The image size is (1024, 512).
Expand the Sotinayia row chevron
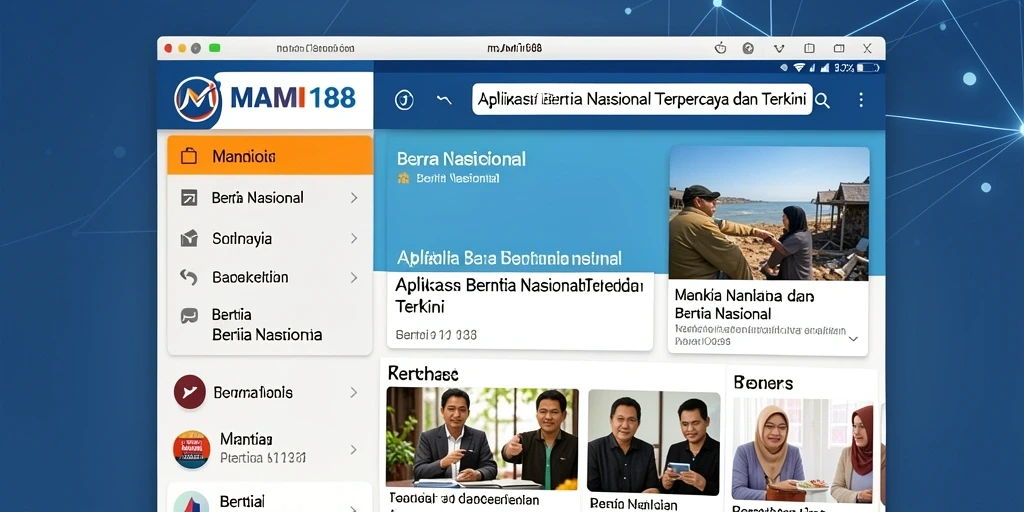(x=354, y=238)
